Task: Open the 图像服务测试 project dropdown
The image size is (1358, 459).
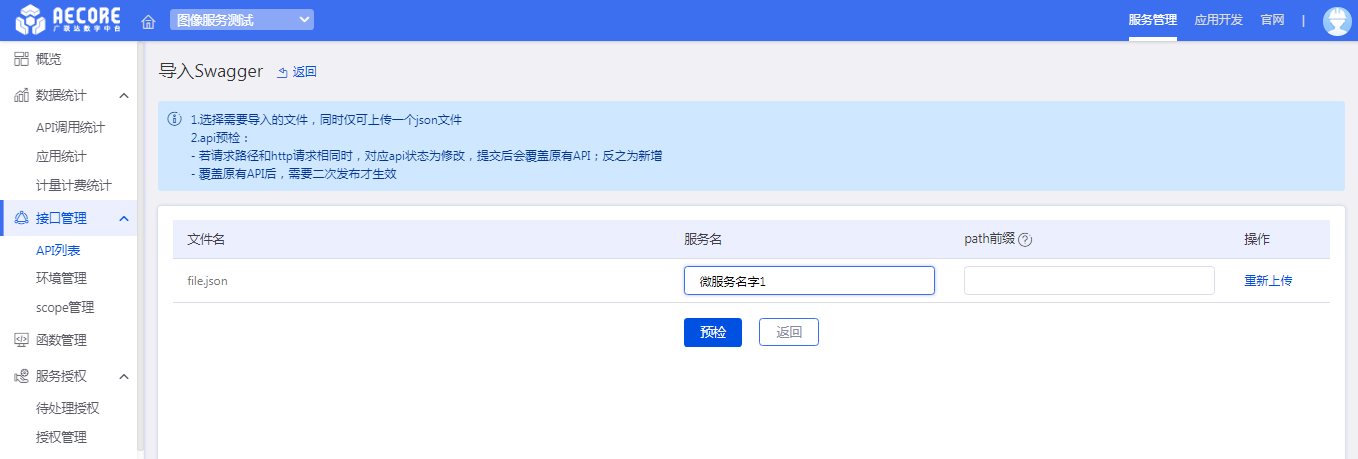Action: point(241,20)
